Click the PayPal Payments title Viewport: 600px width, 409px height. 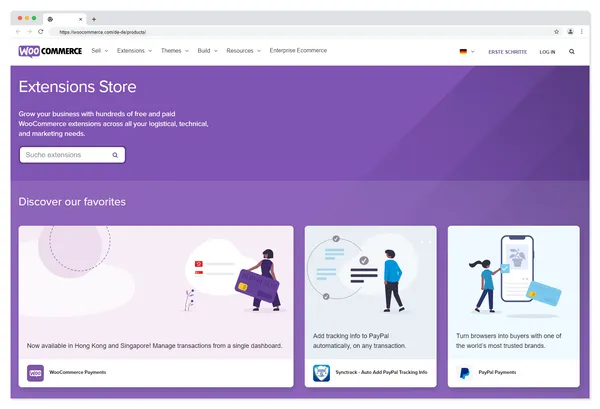[x=497, y=372]
